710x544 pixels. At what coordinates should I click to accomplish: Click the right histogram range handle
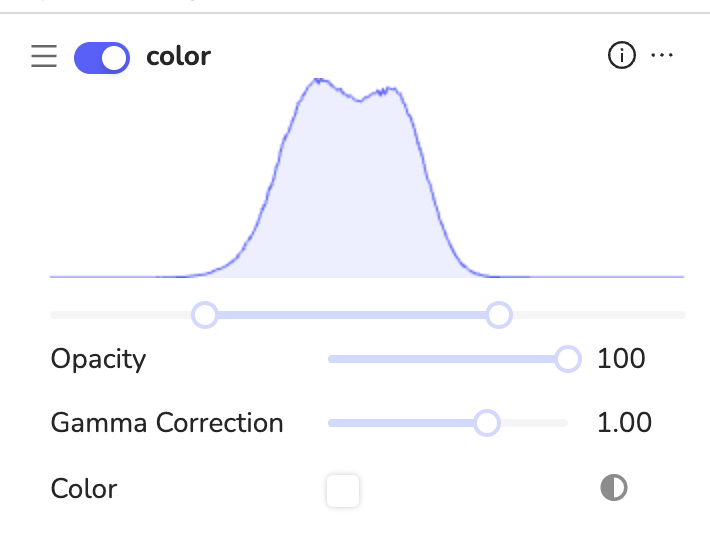click(x=499, y=315)
